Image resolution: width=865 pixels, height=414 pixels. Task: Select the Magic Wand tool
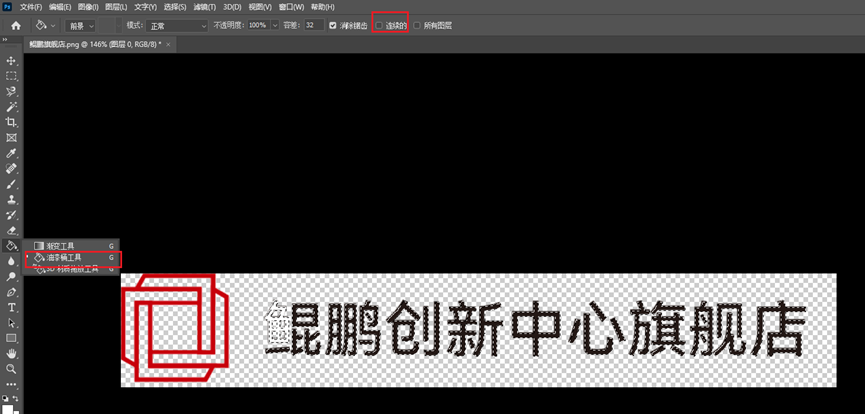pyautogui.click(x=11, y=107)
